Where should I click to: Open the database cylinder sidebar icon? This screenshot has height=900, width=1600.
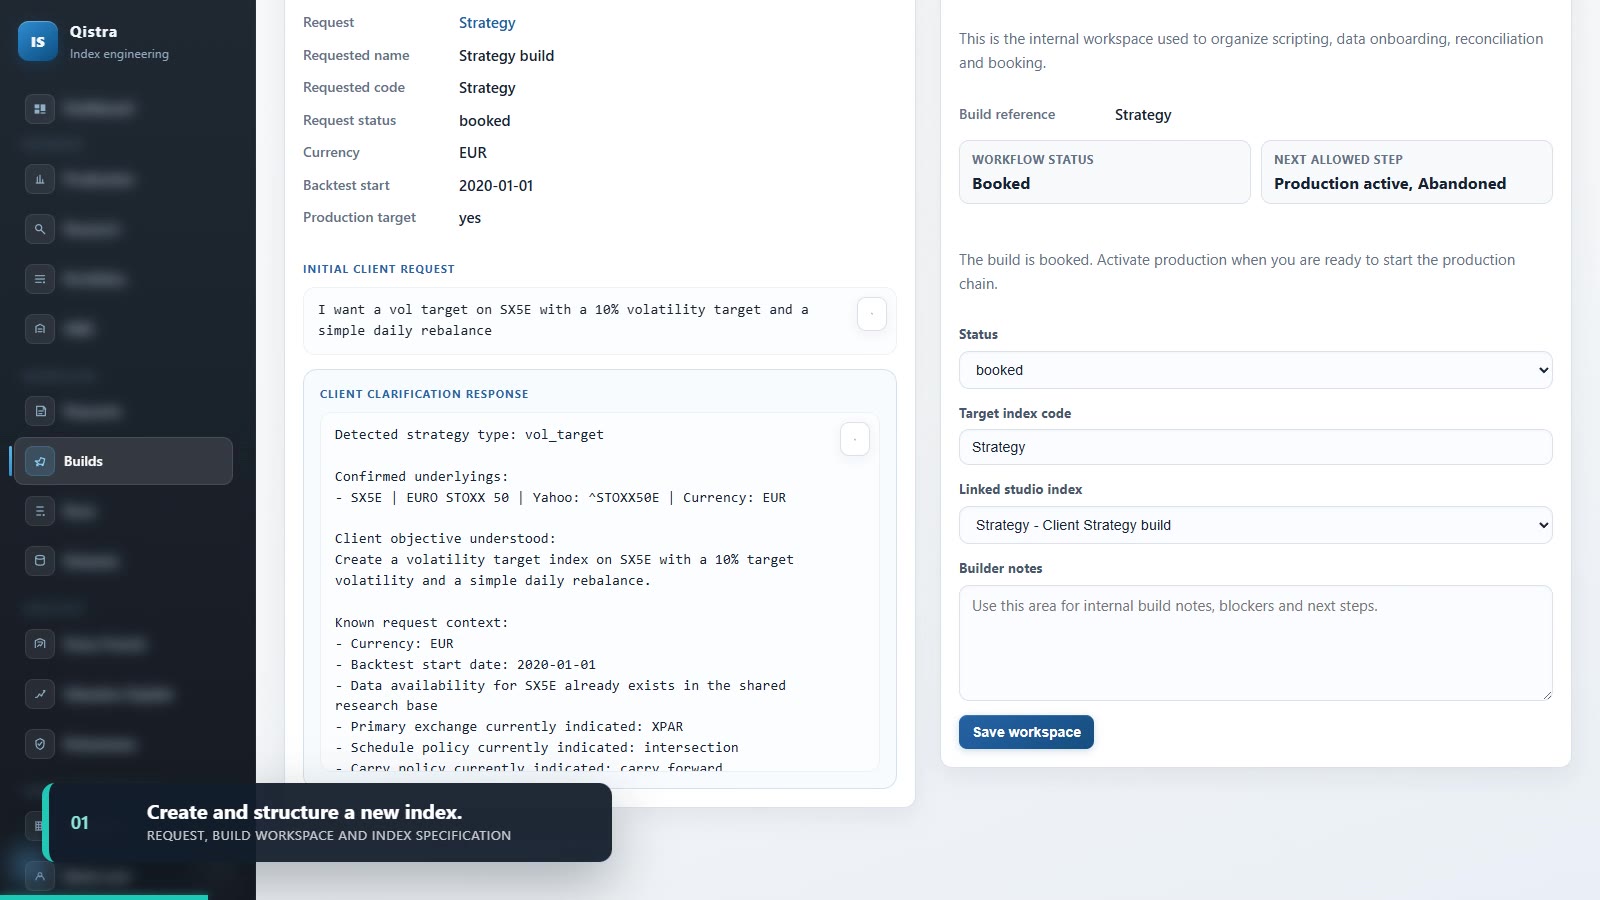point(40,561)
